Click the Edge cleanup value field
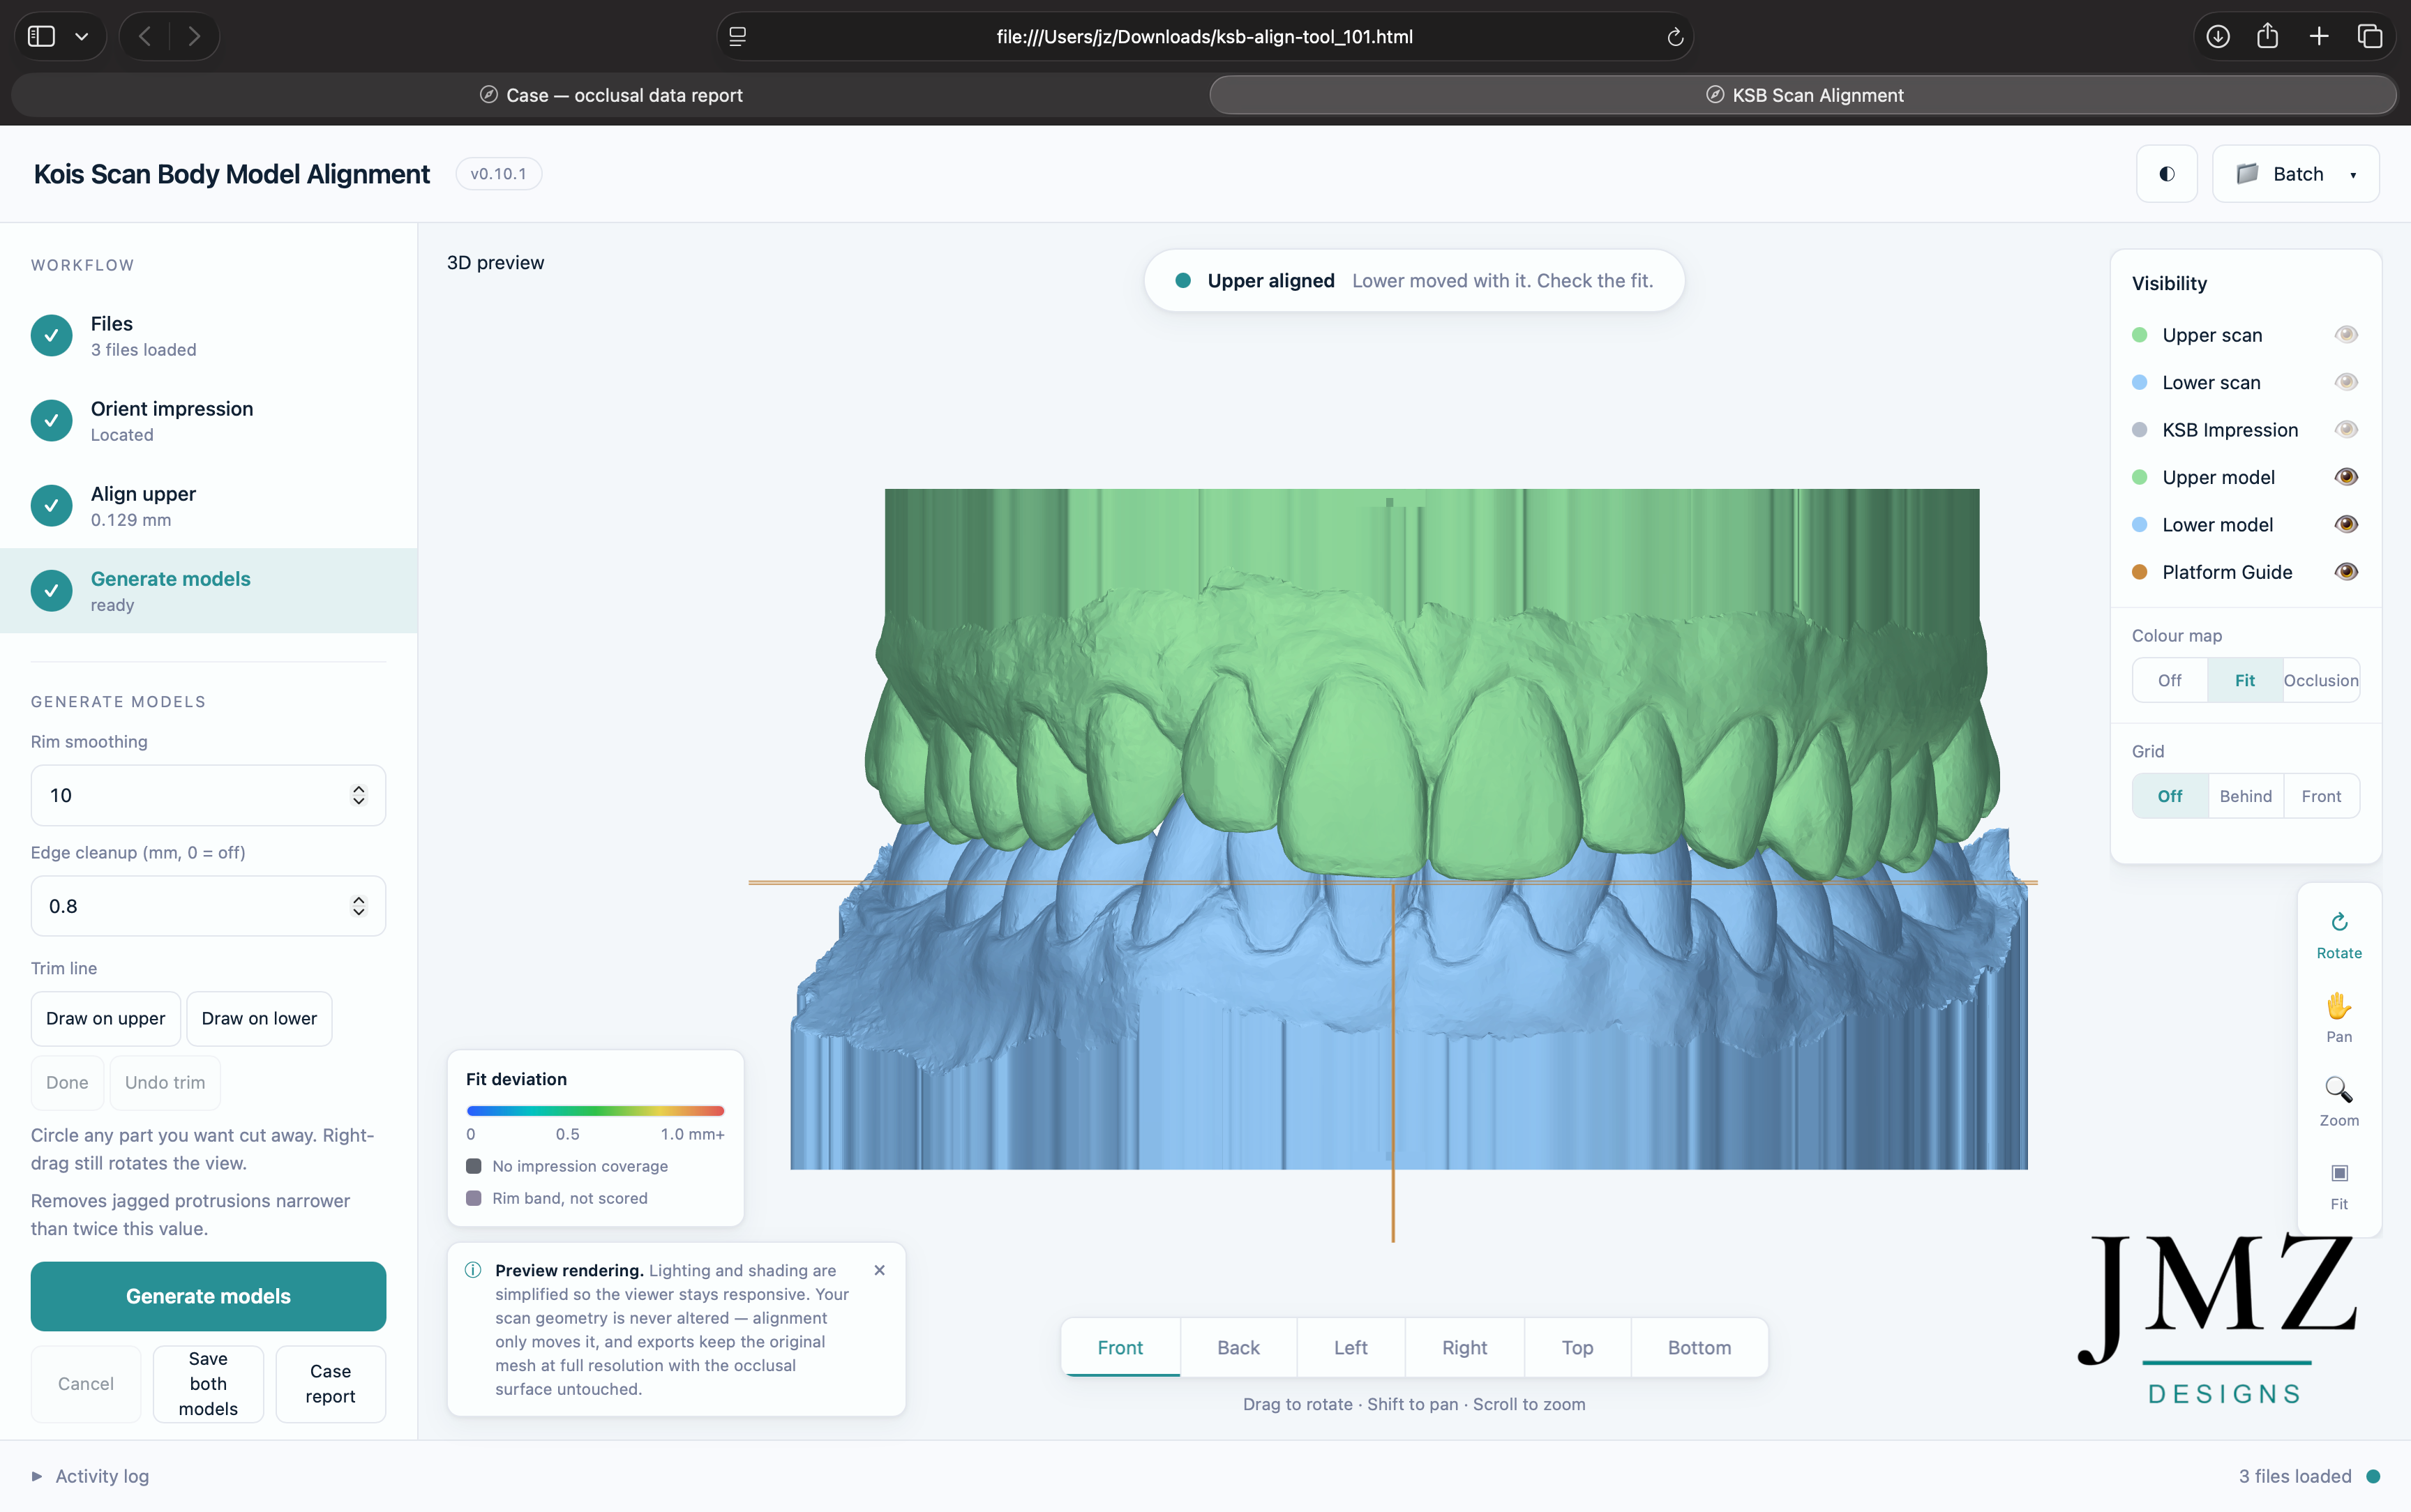 [x=208, y=906]
